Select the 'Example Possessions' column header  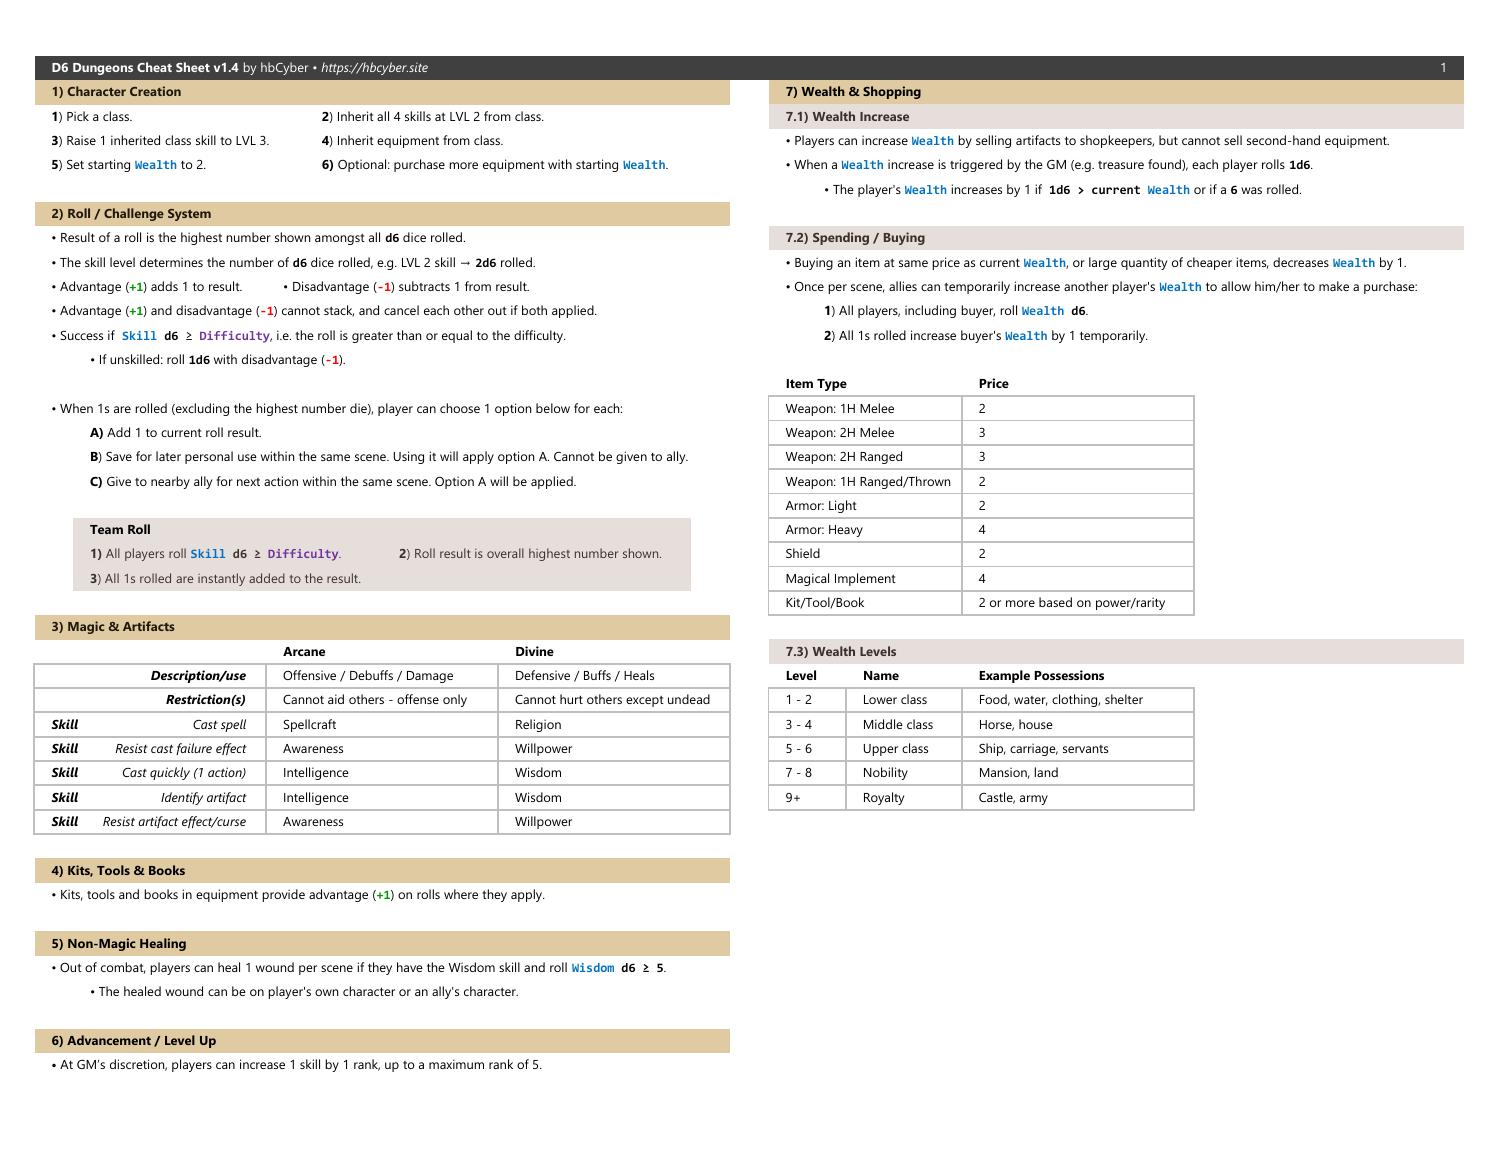1041,676
